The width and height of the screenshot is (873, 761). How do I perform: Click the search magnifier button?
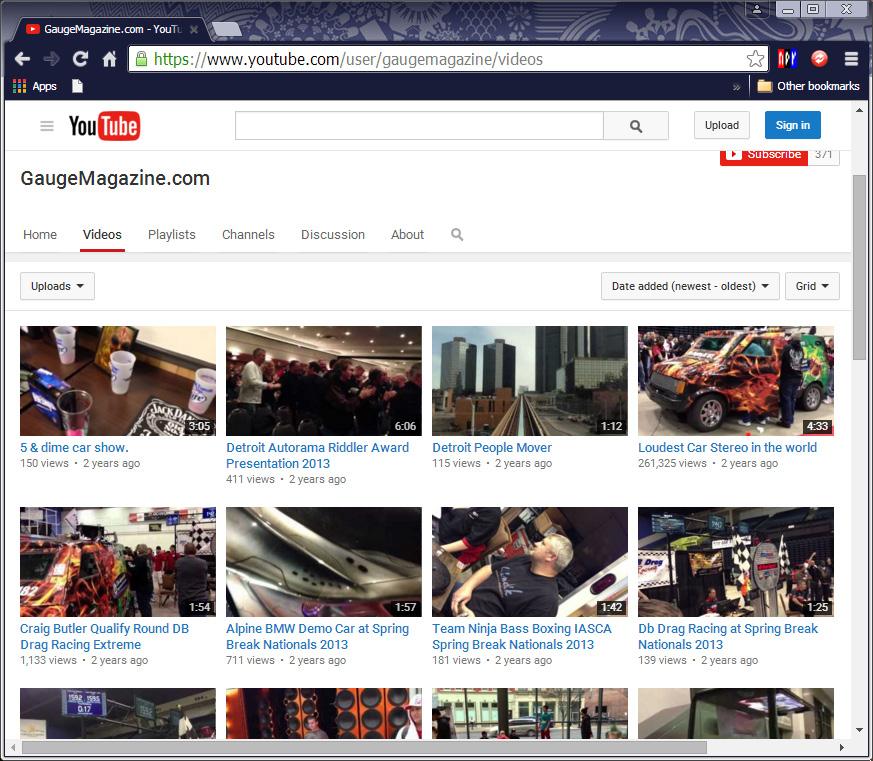point(636,126)
